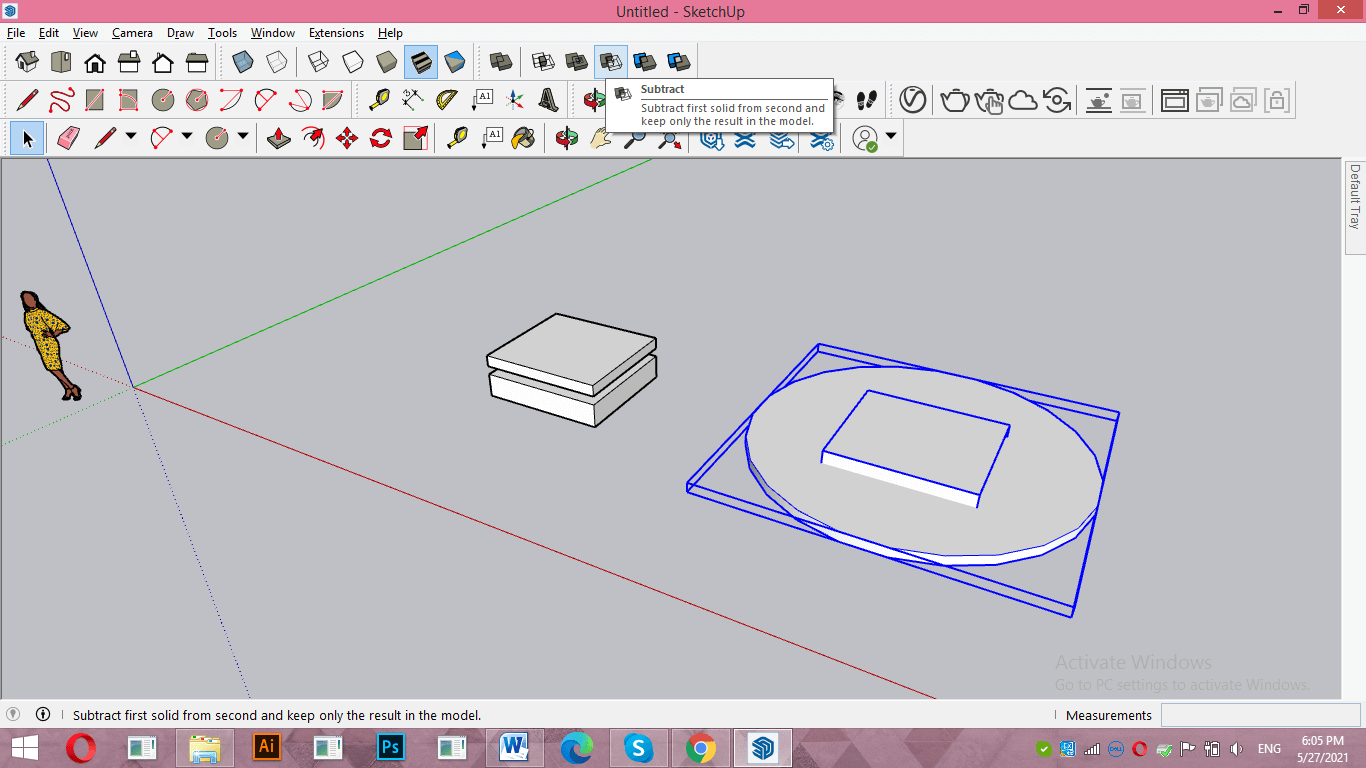Open the Extensions menu
1366x768 pixels.
pyautogui.click(x=336, y=33)
